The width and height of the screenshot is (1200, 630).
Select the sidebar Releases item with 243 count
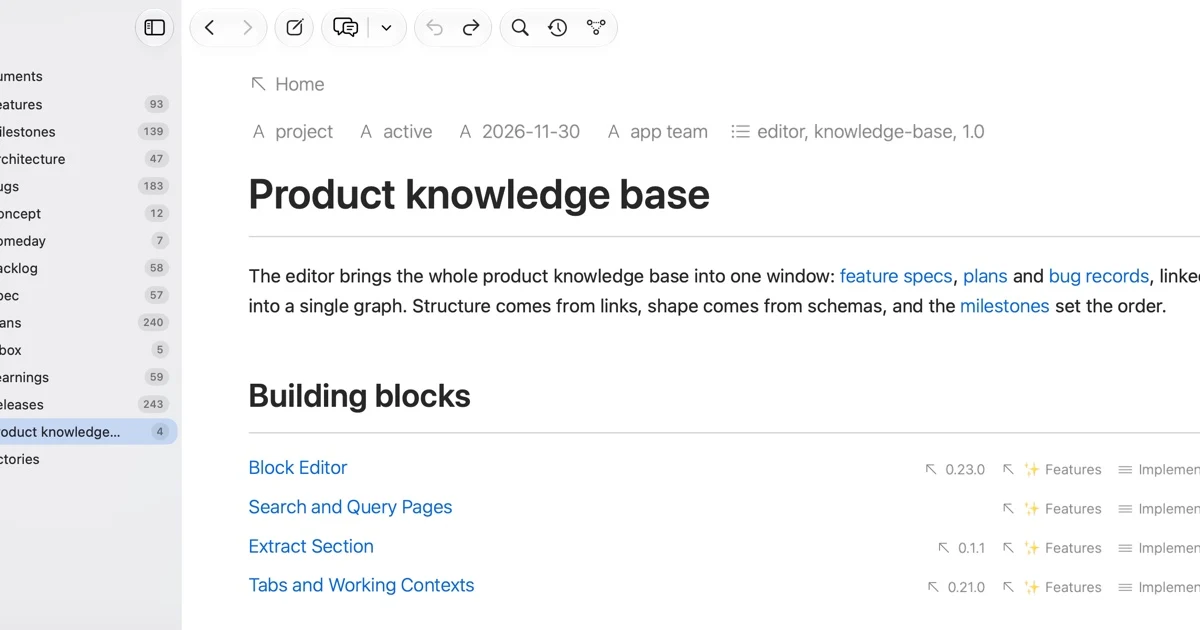click(86, 404)
